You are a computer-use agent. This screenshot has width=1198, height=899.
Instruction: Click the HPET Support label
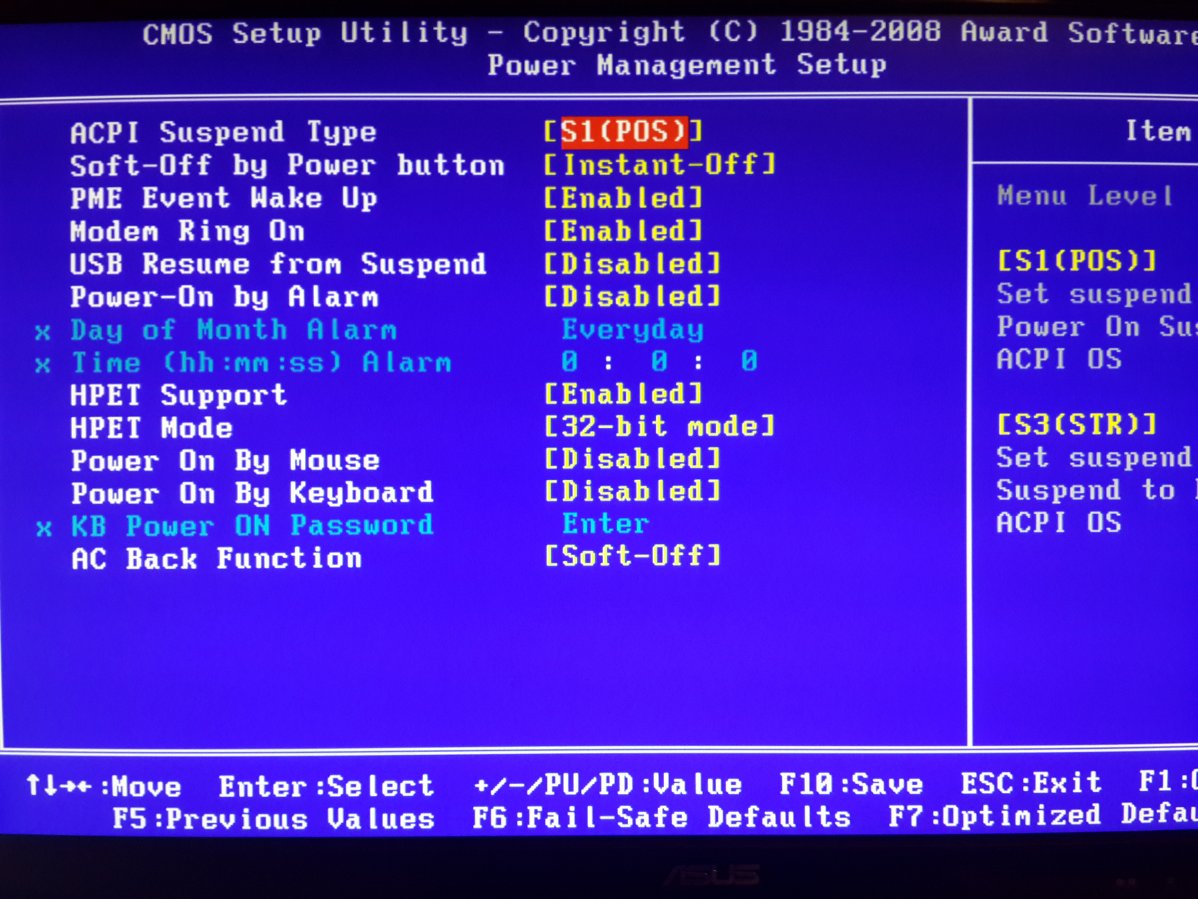pyautogui.click(x=178, y=396)
